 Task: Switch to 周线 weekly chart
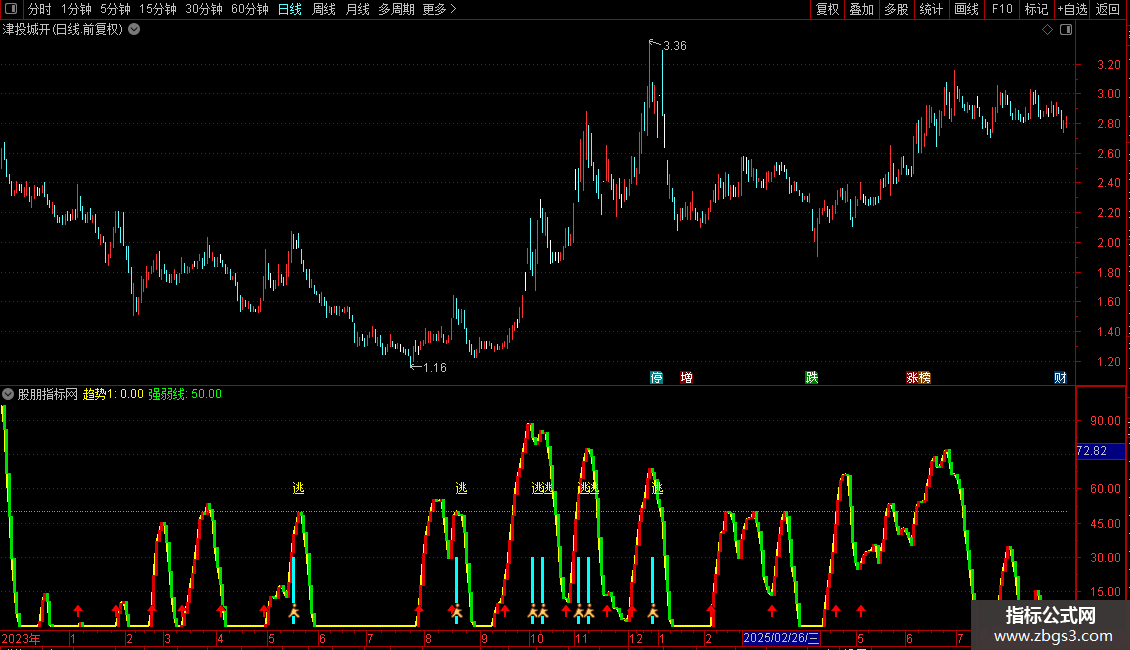[x=324, y=9]
